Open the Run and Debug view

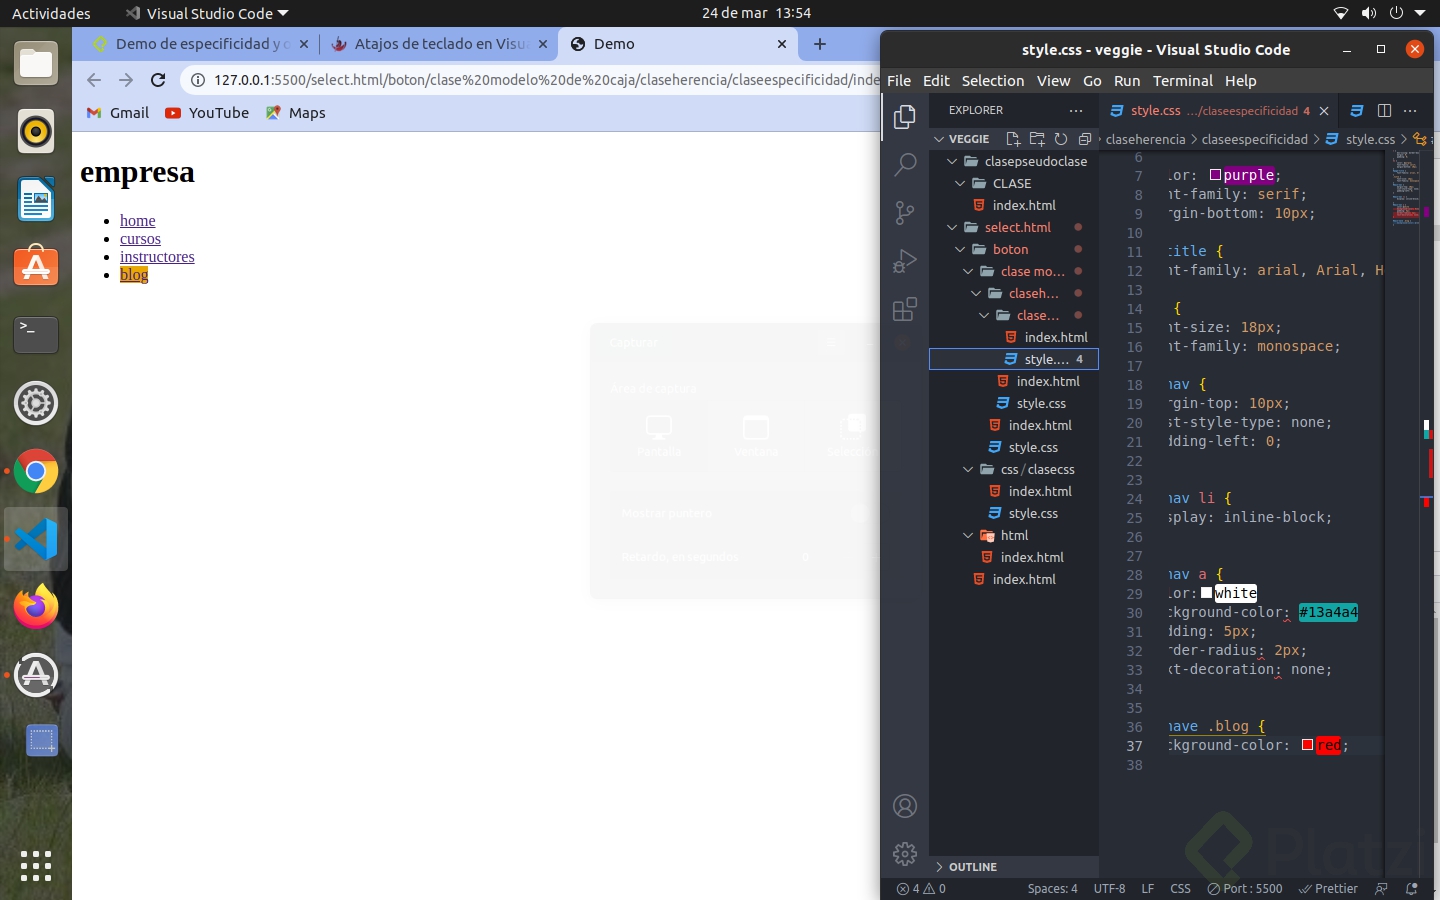[905, 260]
